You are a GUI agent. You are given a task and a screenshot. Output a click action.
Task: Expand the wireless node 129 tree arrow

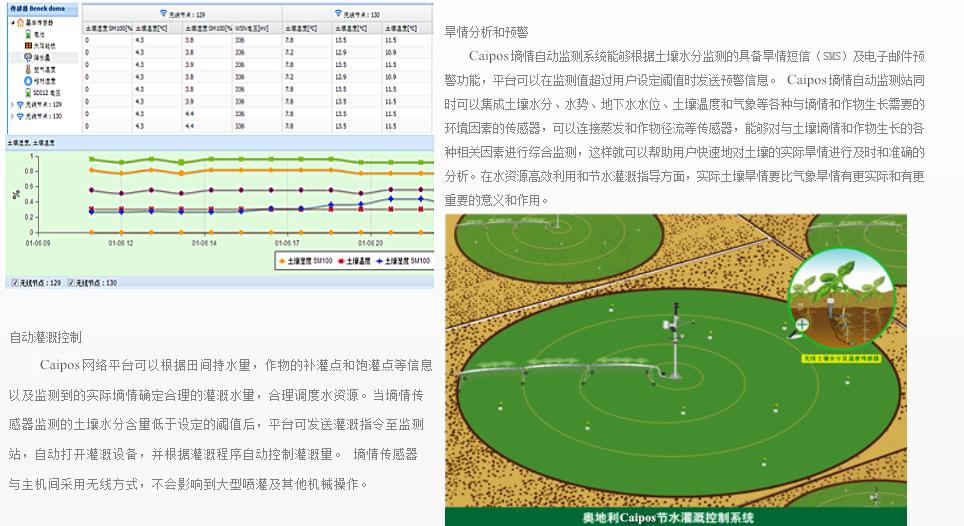tap(13, 104)
